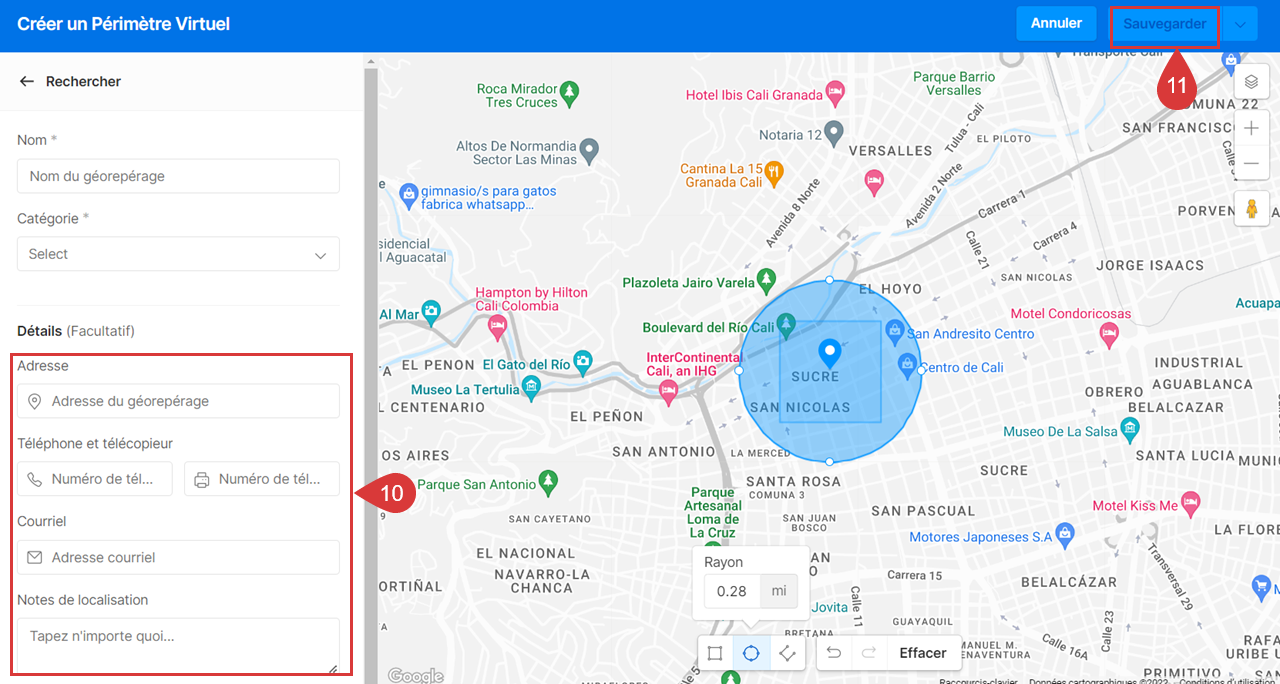Screen dimensions: 1280x684
Task: Click the VERSALLES neighborhood label
Action: pos(890,151)
